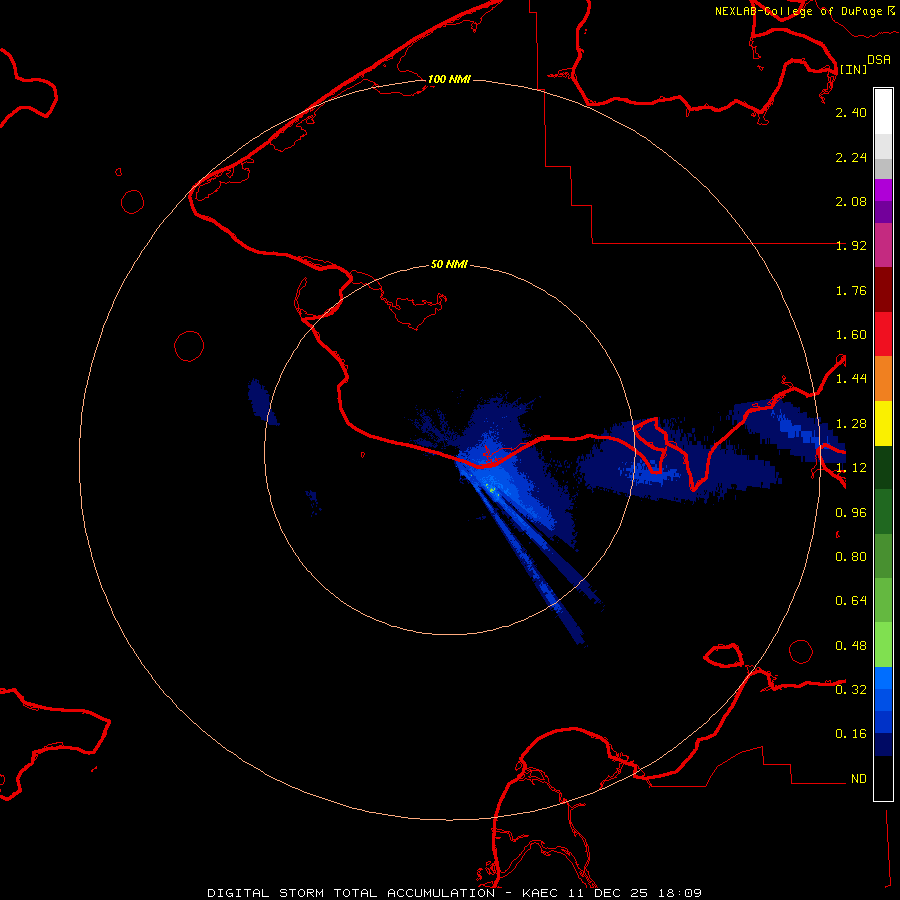Select the bright red legend swatch
This screenshot has width=900, height=900.
pyautogui.click(x=883, y=334)
